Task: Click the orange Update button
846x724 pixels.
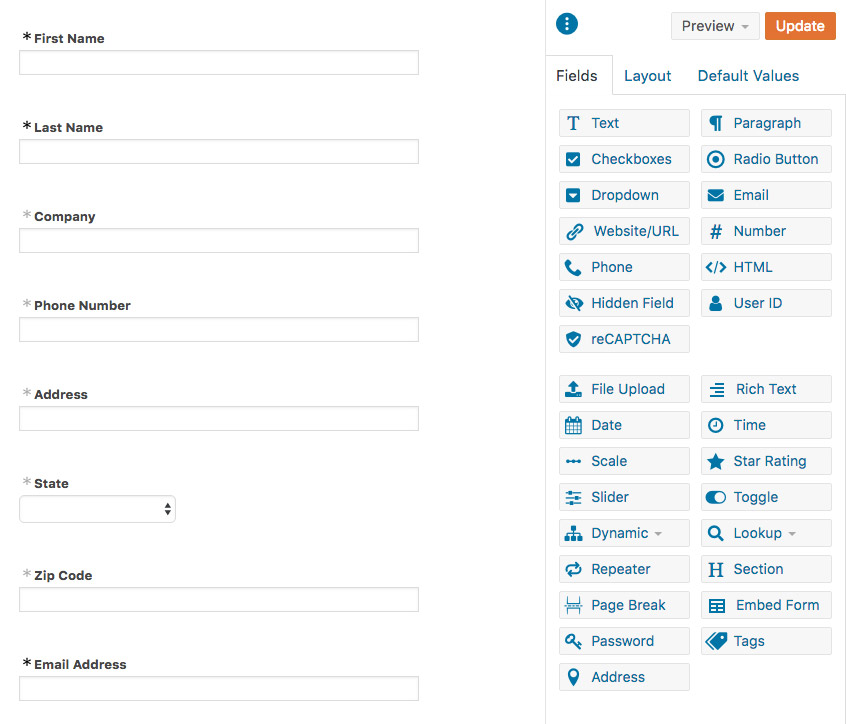Action: (x=800, y=26)
